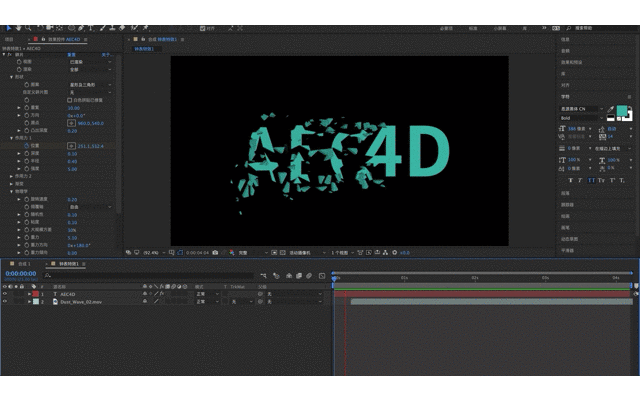Select the Selection arrow tool
This screenshot has width=640, height=400.
tap(9, 28)
